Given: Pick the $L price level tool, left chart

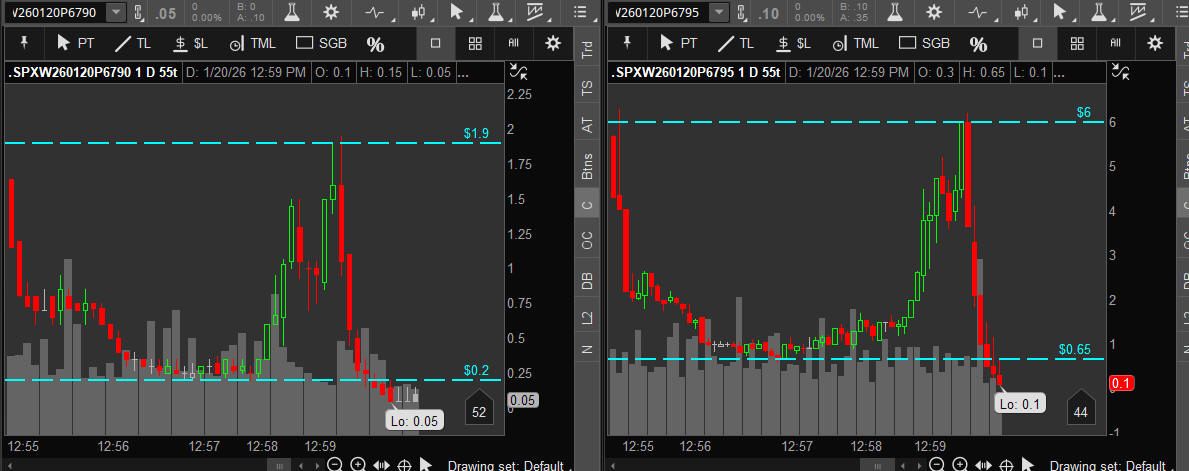Looking at the screenshot, I should [190, 43].
